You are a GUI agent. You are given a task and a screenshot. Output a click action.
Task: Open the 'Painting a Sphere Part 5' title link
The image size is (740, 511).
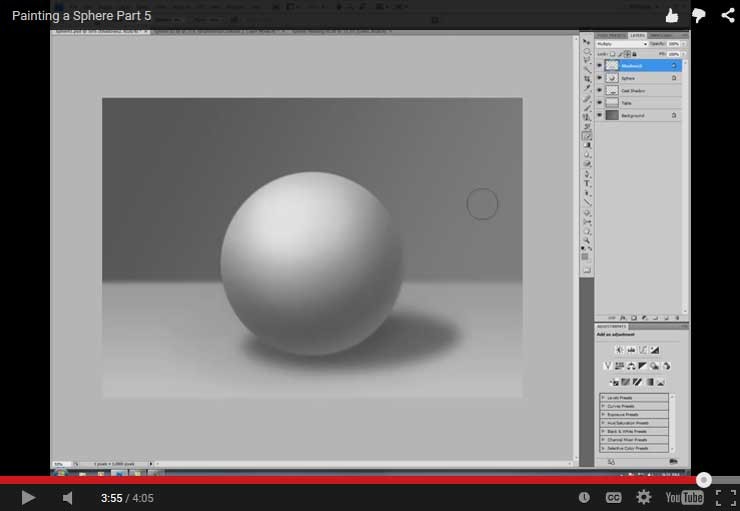coord(82,16)
